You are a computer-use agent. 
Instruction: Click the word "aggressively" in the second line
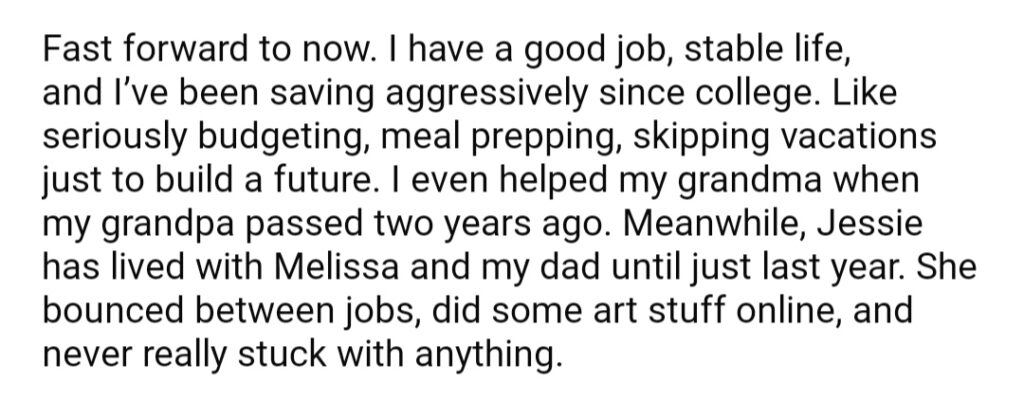coord(487,95)
